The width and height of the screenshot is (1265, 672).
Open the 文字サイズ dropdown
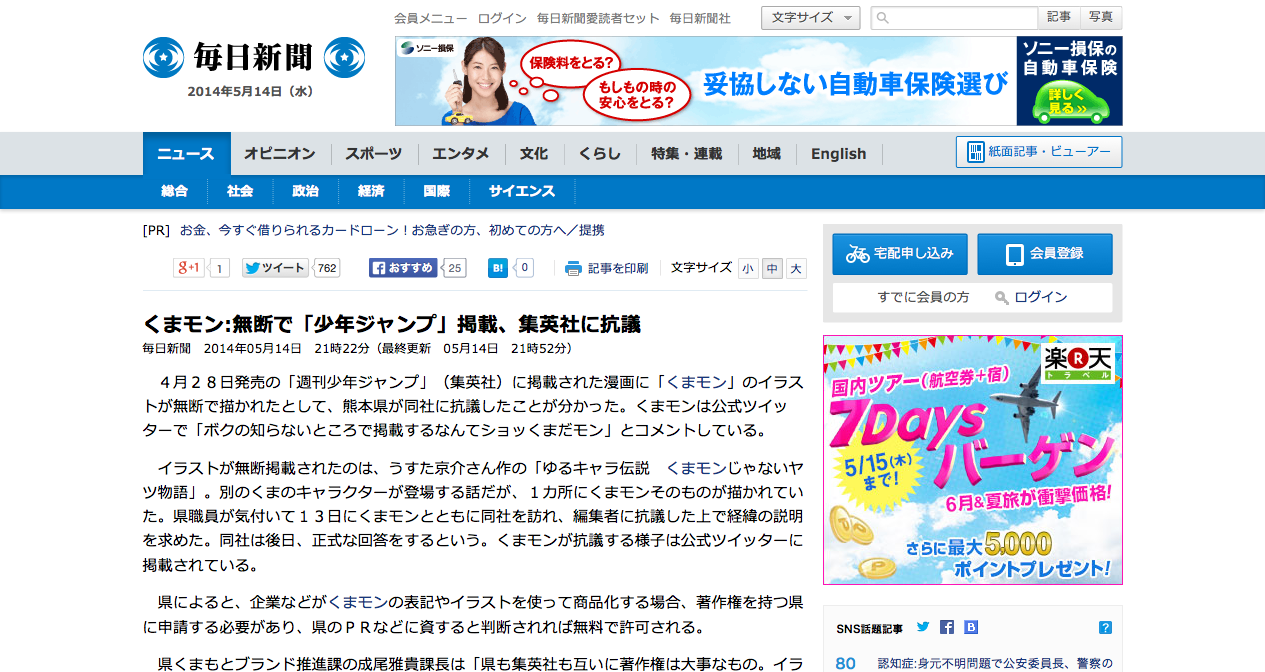pos(810,18)
